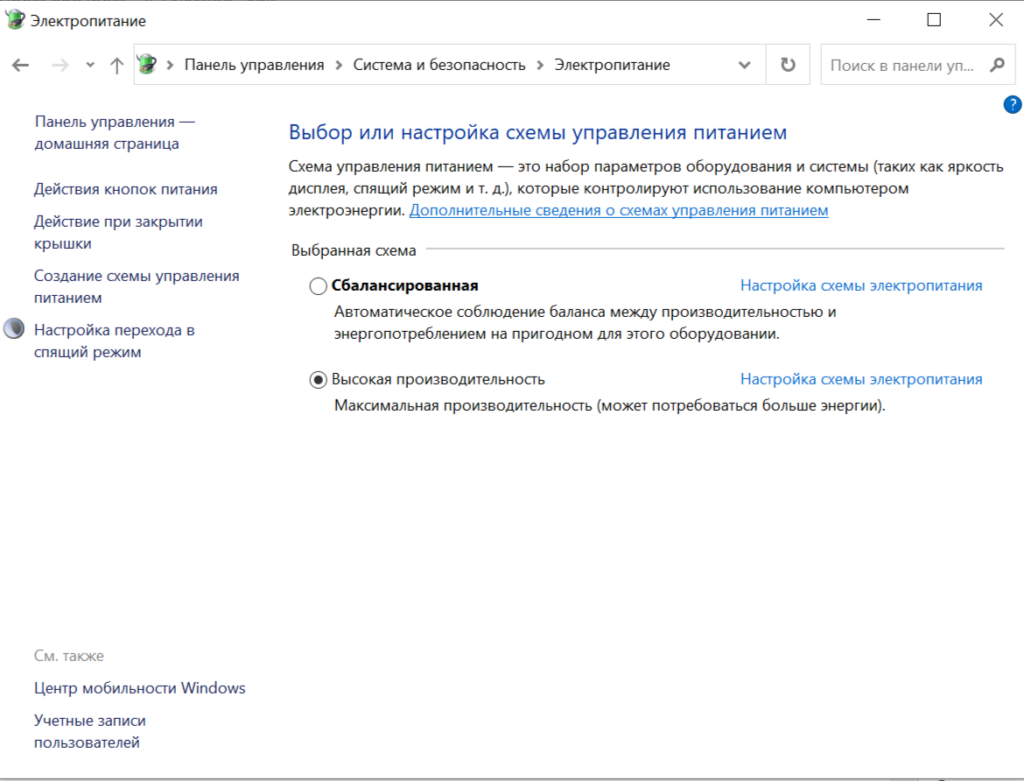Open recent locations dropdown arrow
The height and width of the screenshot is (781, 1024).
point(90,65)
